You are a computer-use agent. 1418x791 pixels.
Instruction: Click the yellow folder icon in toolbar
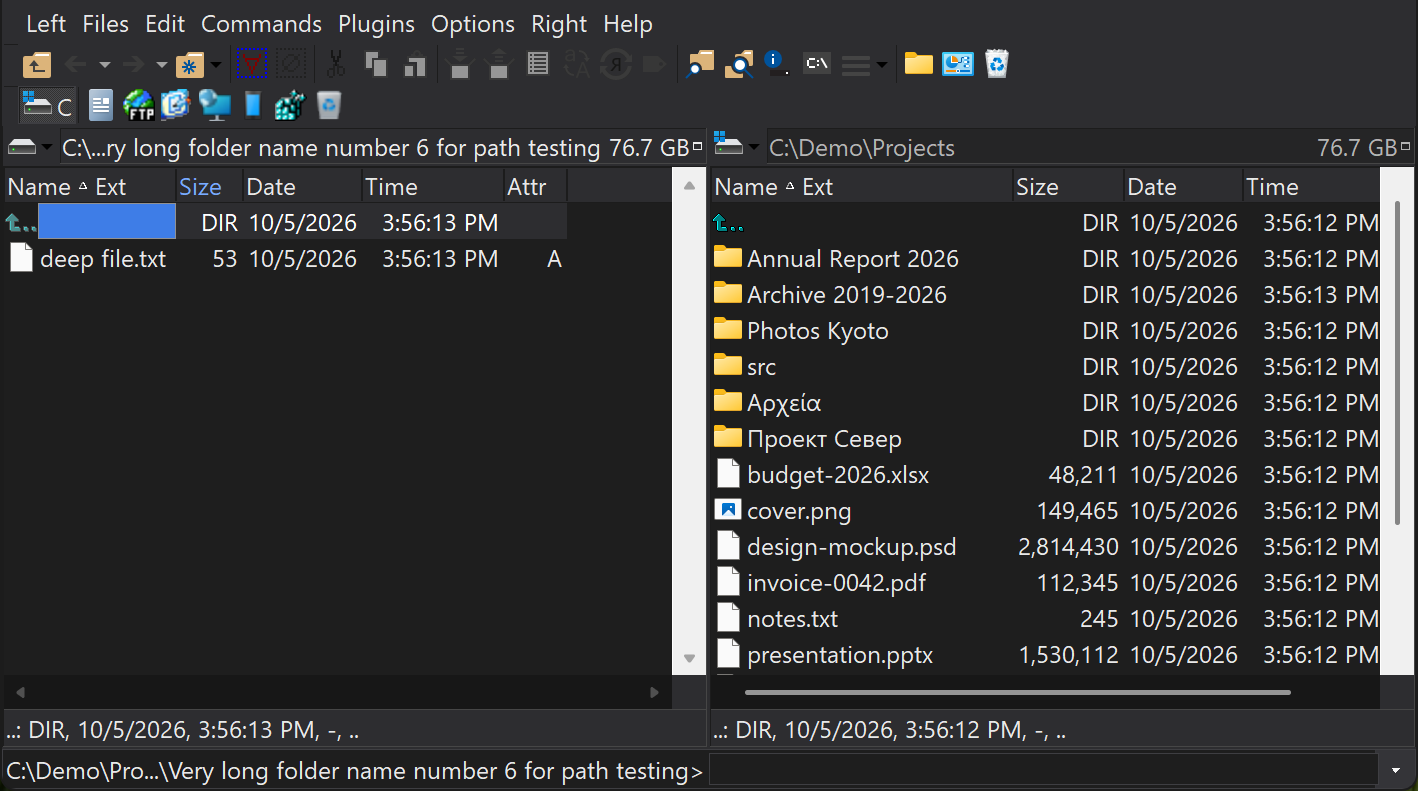[919, 65]
